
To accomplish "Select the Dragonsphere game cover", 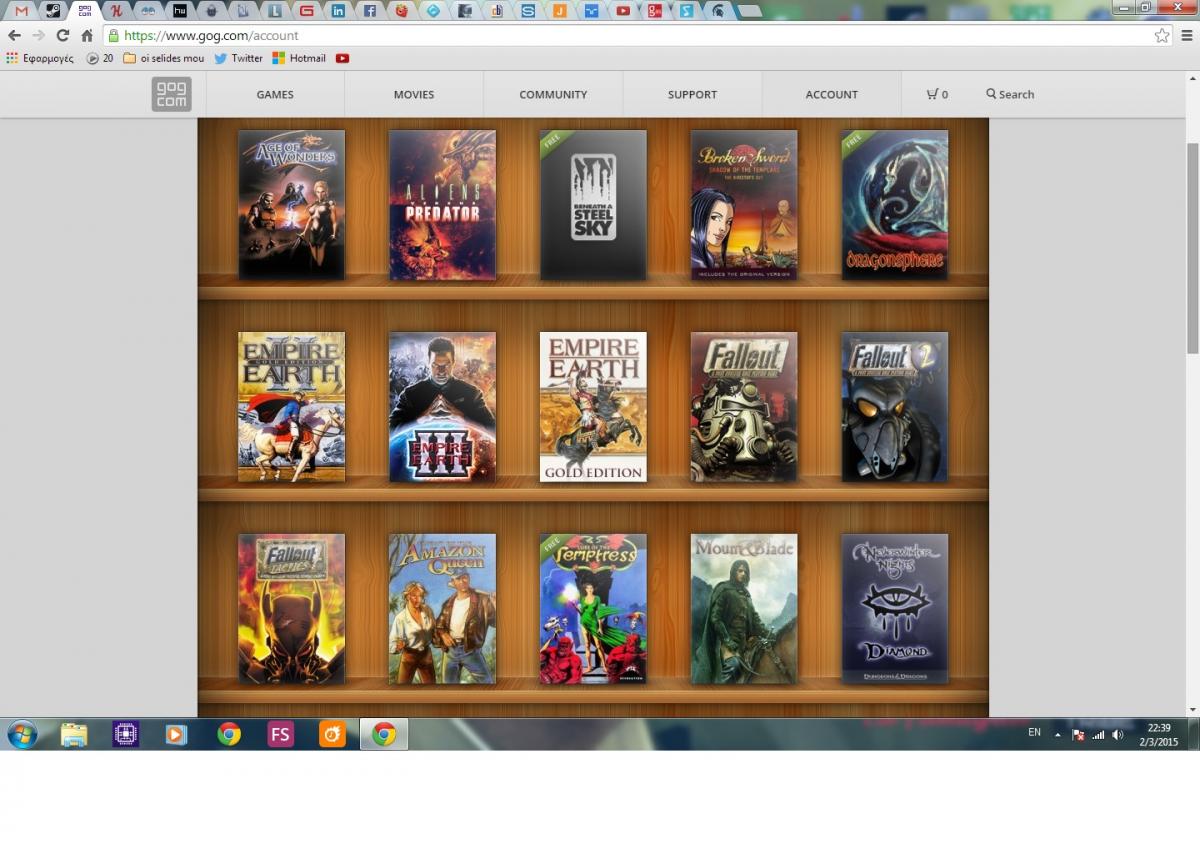I will tap(895, 205).
